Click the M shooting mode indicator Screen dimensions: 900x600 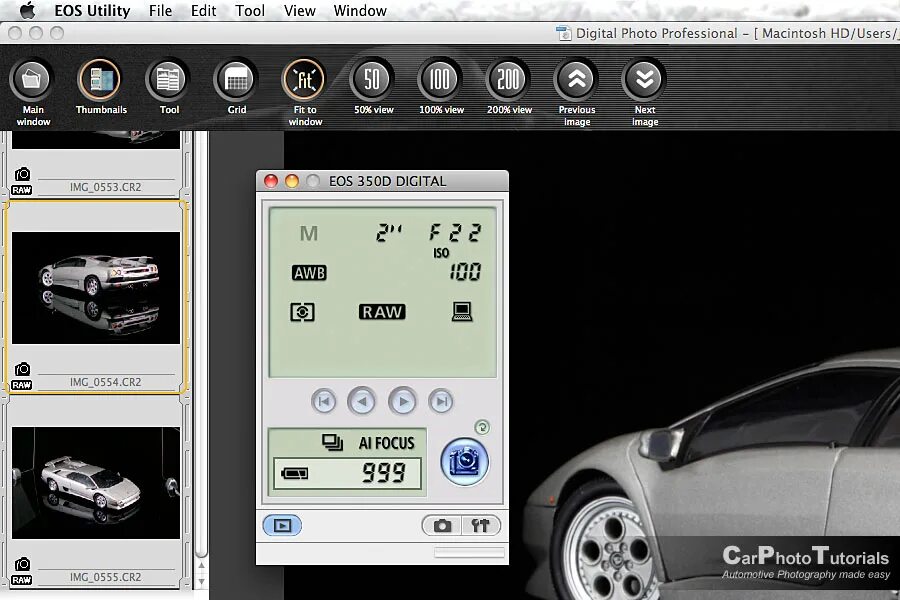tap(308, 233)
